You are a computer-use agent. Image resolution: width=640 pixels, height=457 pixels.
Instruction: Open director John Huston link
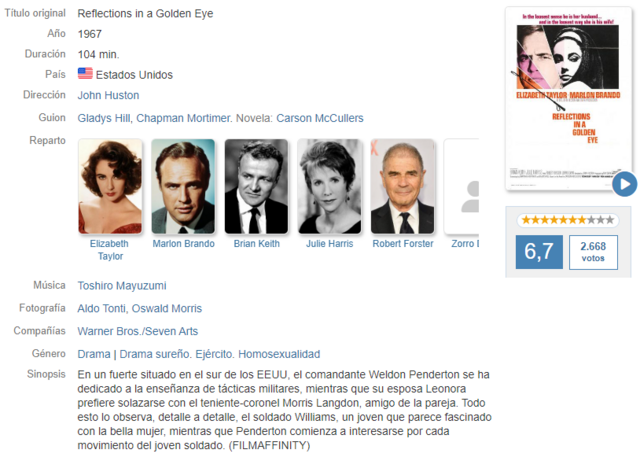click(108, 95)
